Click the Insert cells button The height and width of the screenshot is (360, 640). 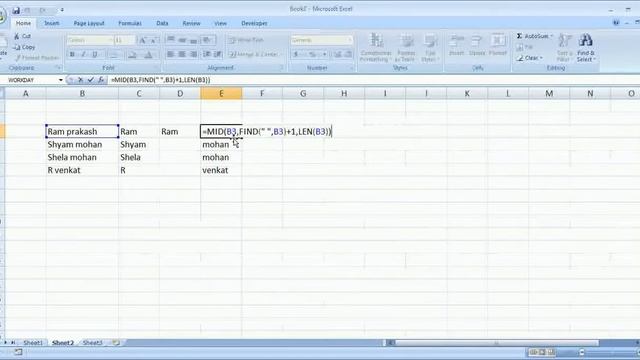point(456,45)
